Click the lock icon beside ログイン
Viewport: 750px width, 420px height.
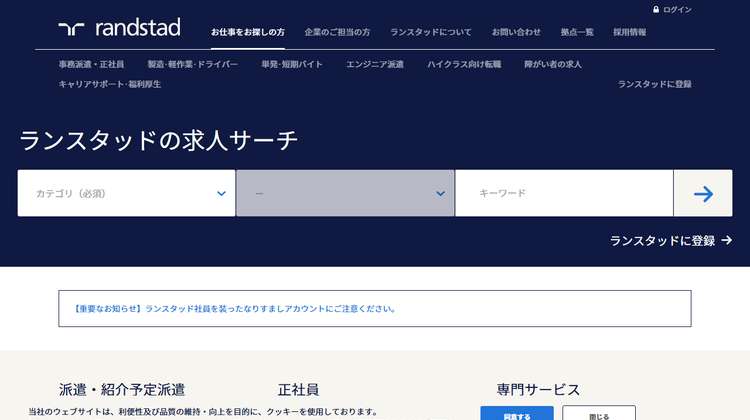(656, 9)
